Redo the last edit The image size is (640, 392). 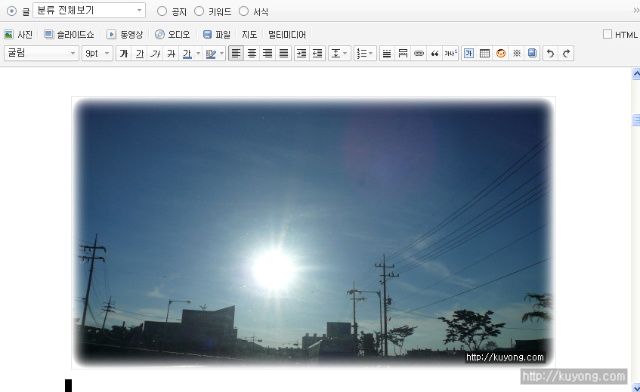tap(566, 53)
